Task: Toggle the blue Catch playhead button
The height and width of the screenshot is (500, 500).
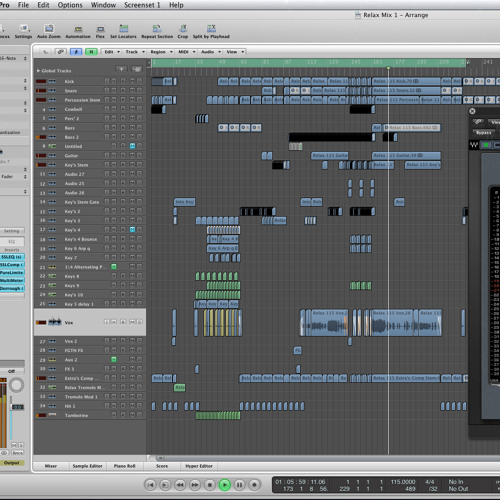Action: tap(76, 52)
